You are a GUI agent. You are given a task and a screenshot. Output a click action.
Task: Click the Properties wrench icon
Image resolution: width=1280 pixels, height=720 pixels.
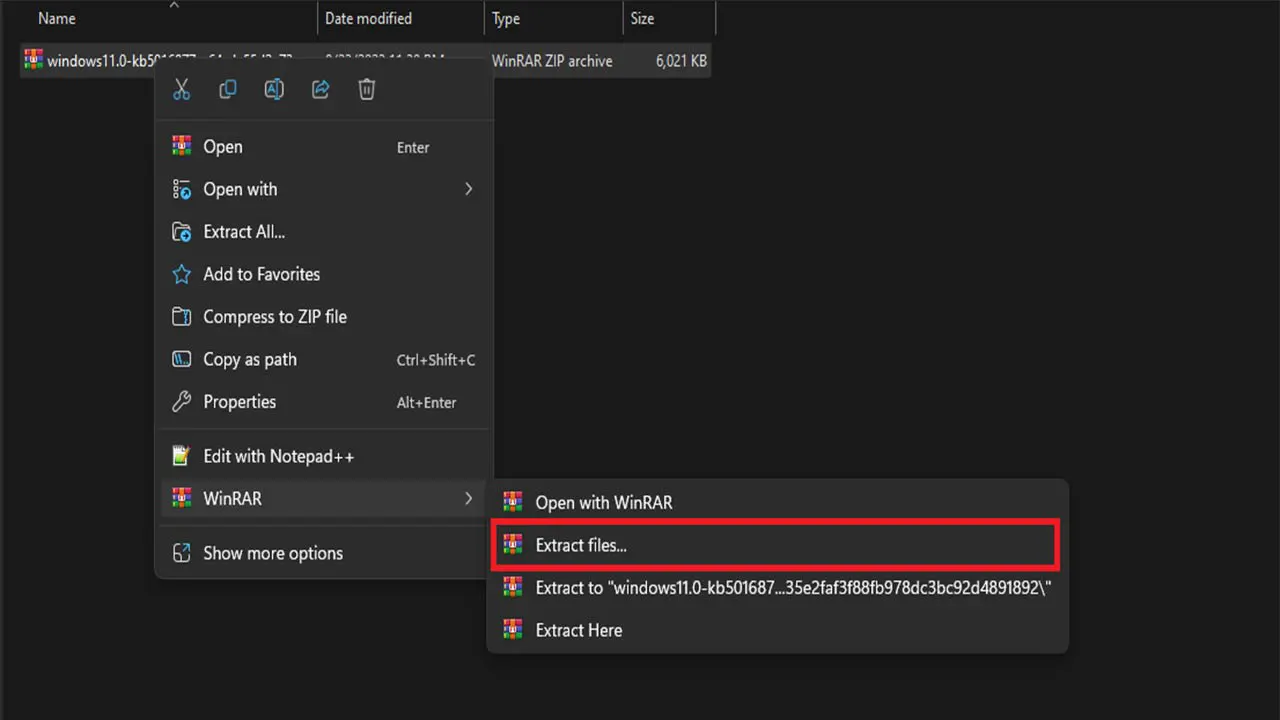point(181,402)
